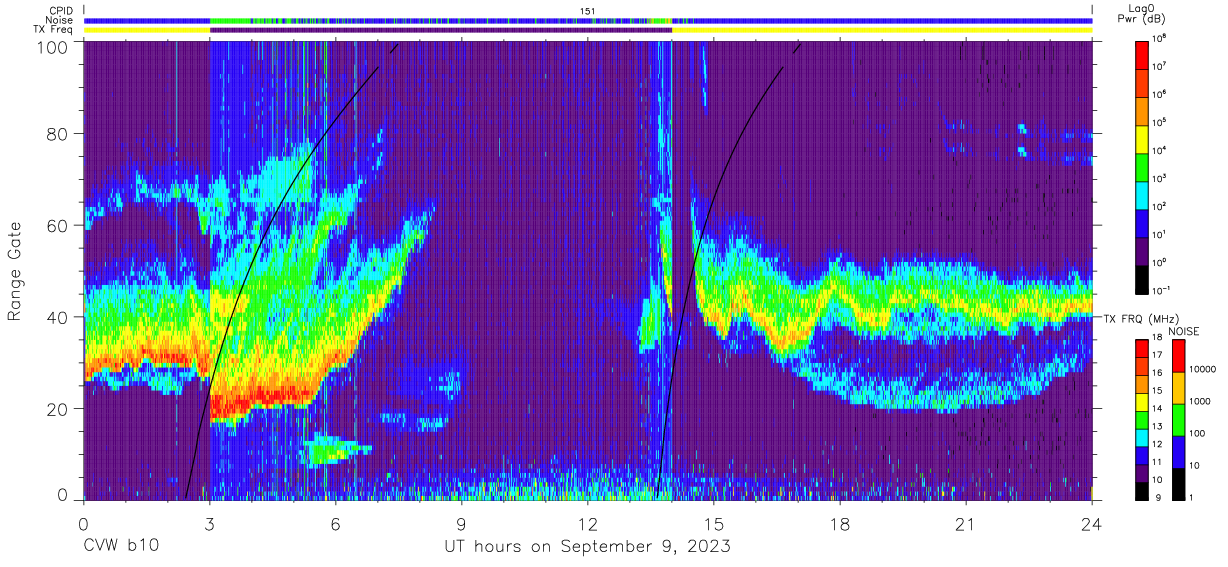
Task: Click the 1000 label on NOISE legend
Action: click(1201, 403)
